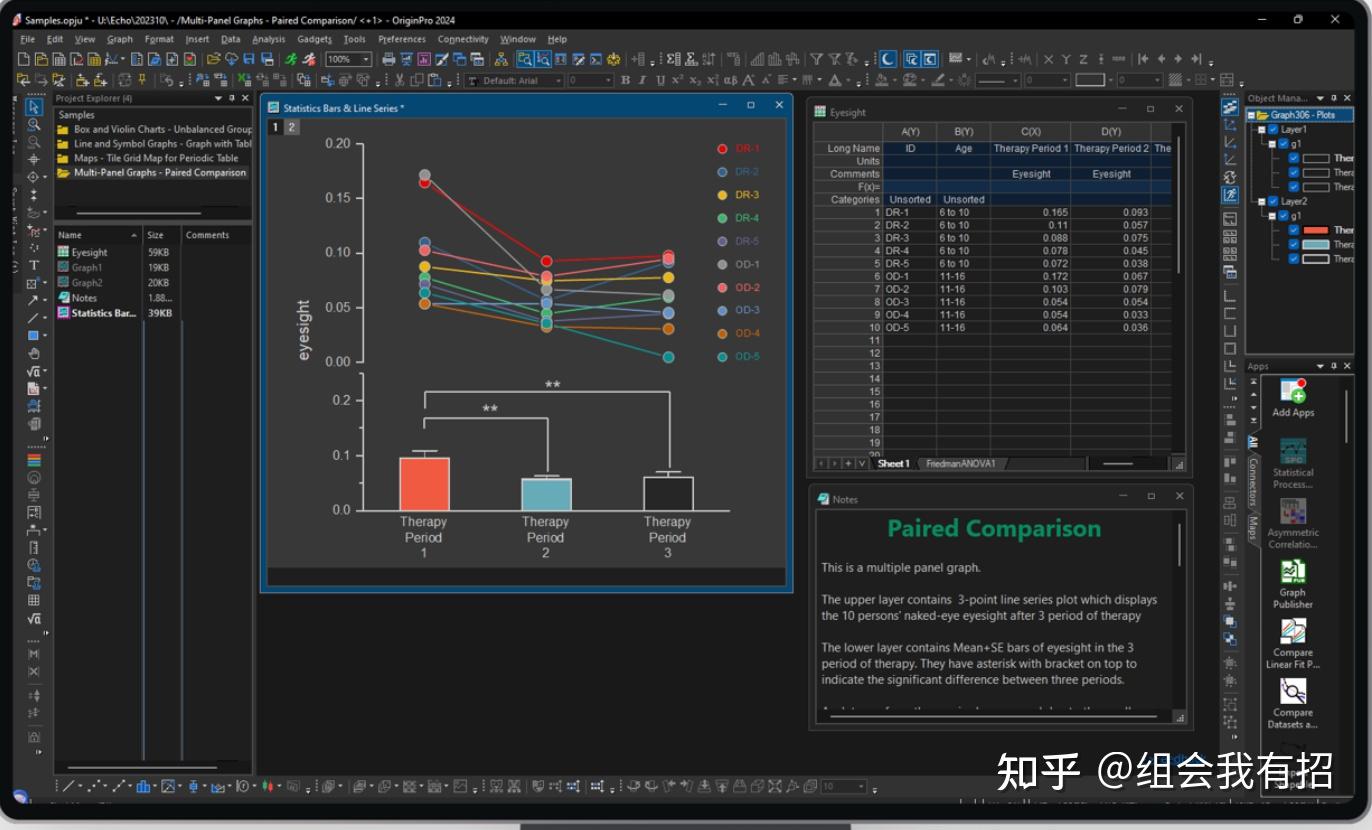This screenshot has width=1372, height=830.
Task: Open the Apps panel menu arrow
Action: pyautogui.click(x=1321, y=366)
